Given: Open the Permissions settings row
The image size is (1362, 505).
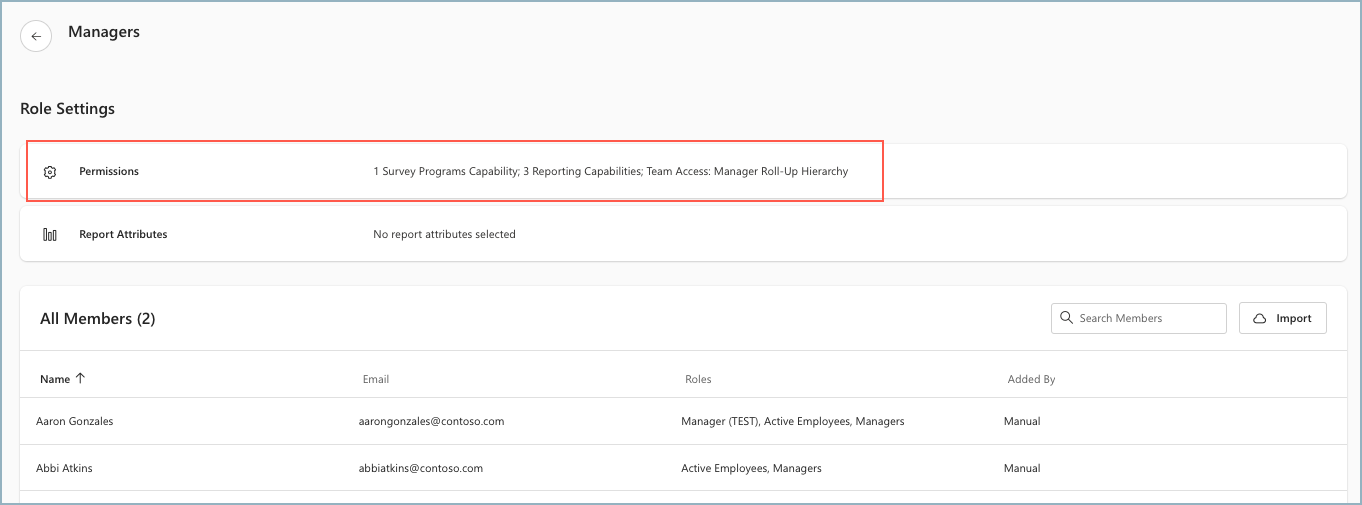Looking at the screenshot, I should [683, 171].
